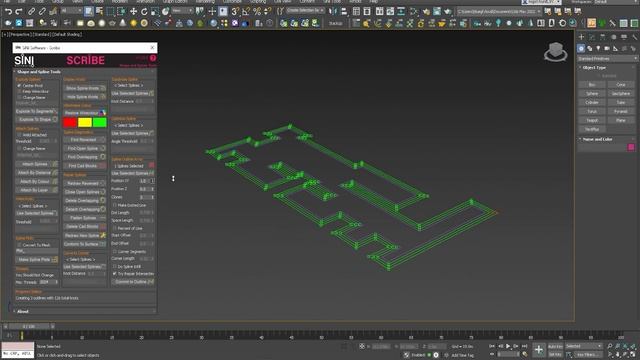The height and width of the screenshot is (360, 640).
Task: Toggle the Try Repair Intersections checkbox
Action: 115,273
